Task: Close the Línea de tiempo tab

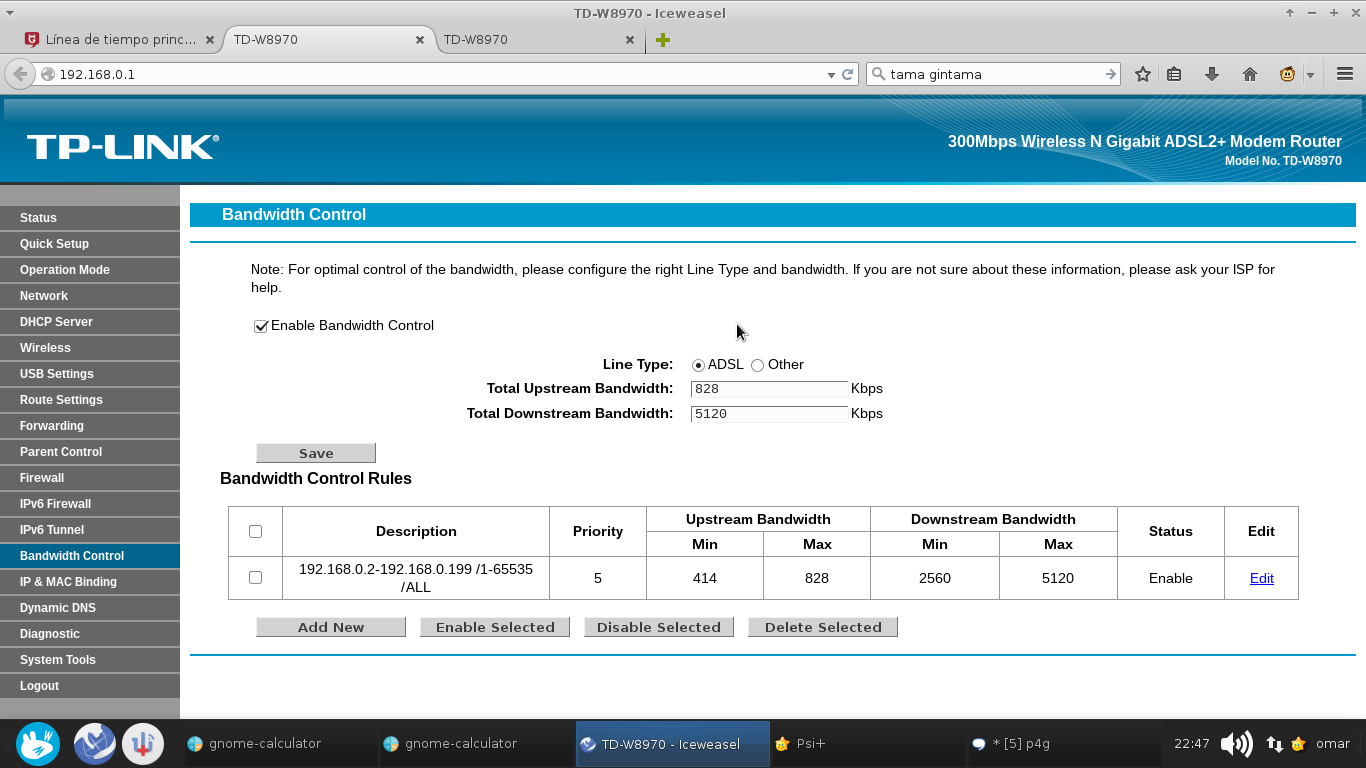Action: [210, 40]
